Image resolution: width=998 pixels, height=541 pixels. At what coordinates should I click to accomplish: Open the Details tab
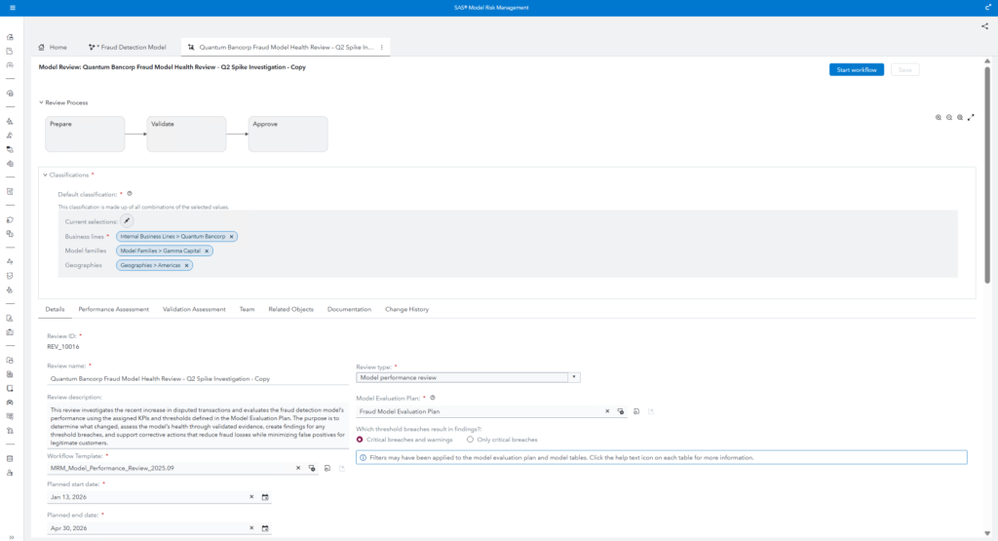[55, 309]
